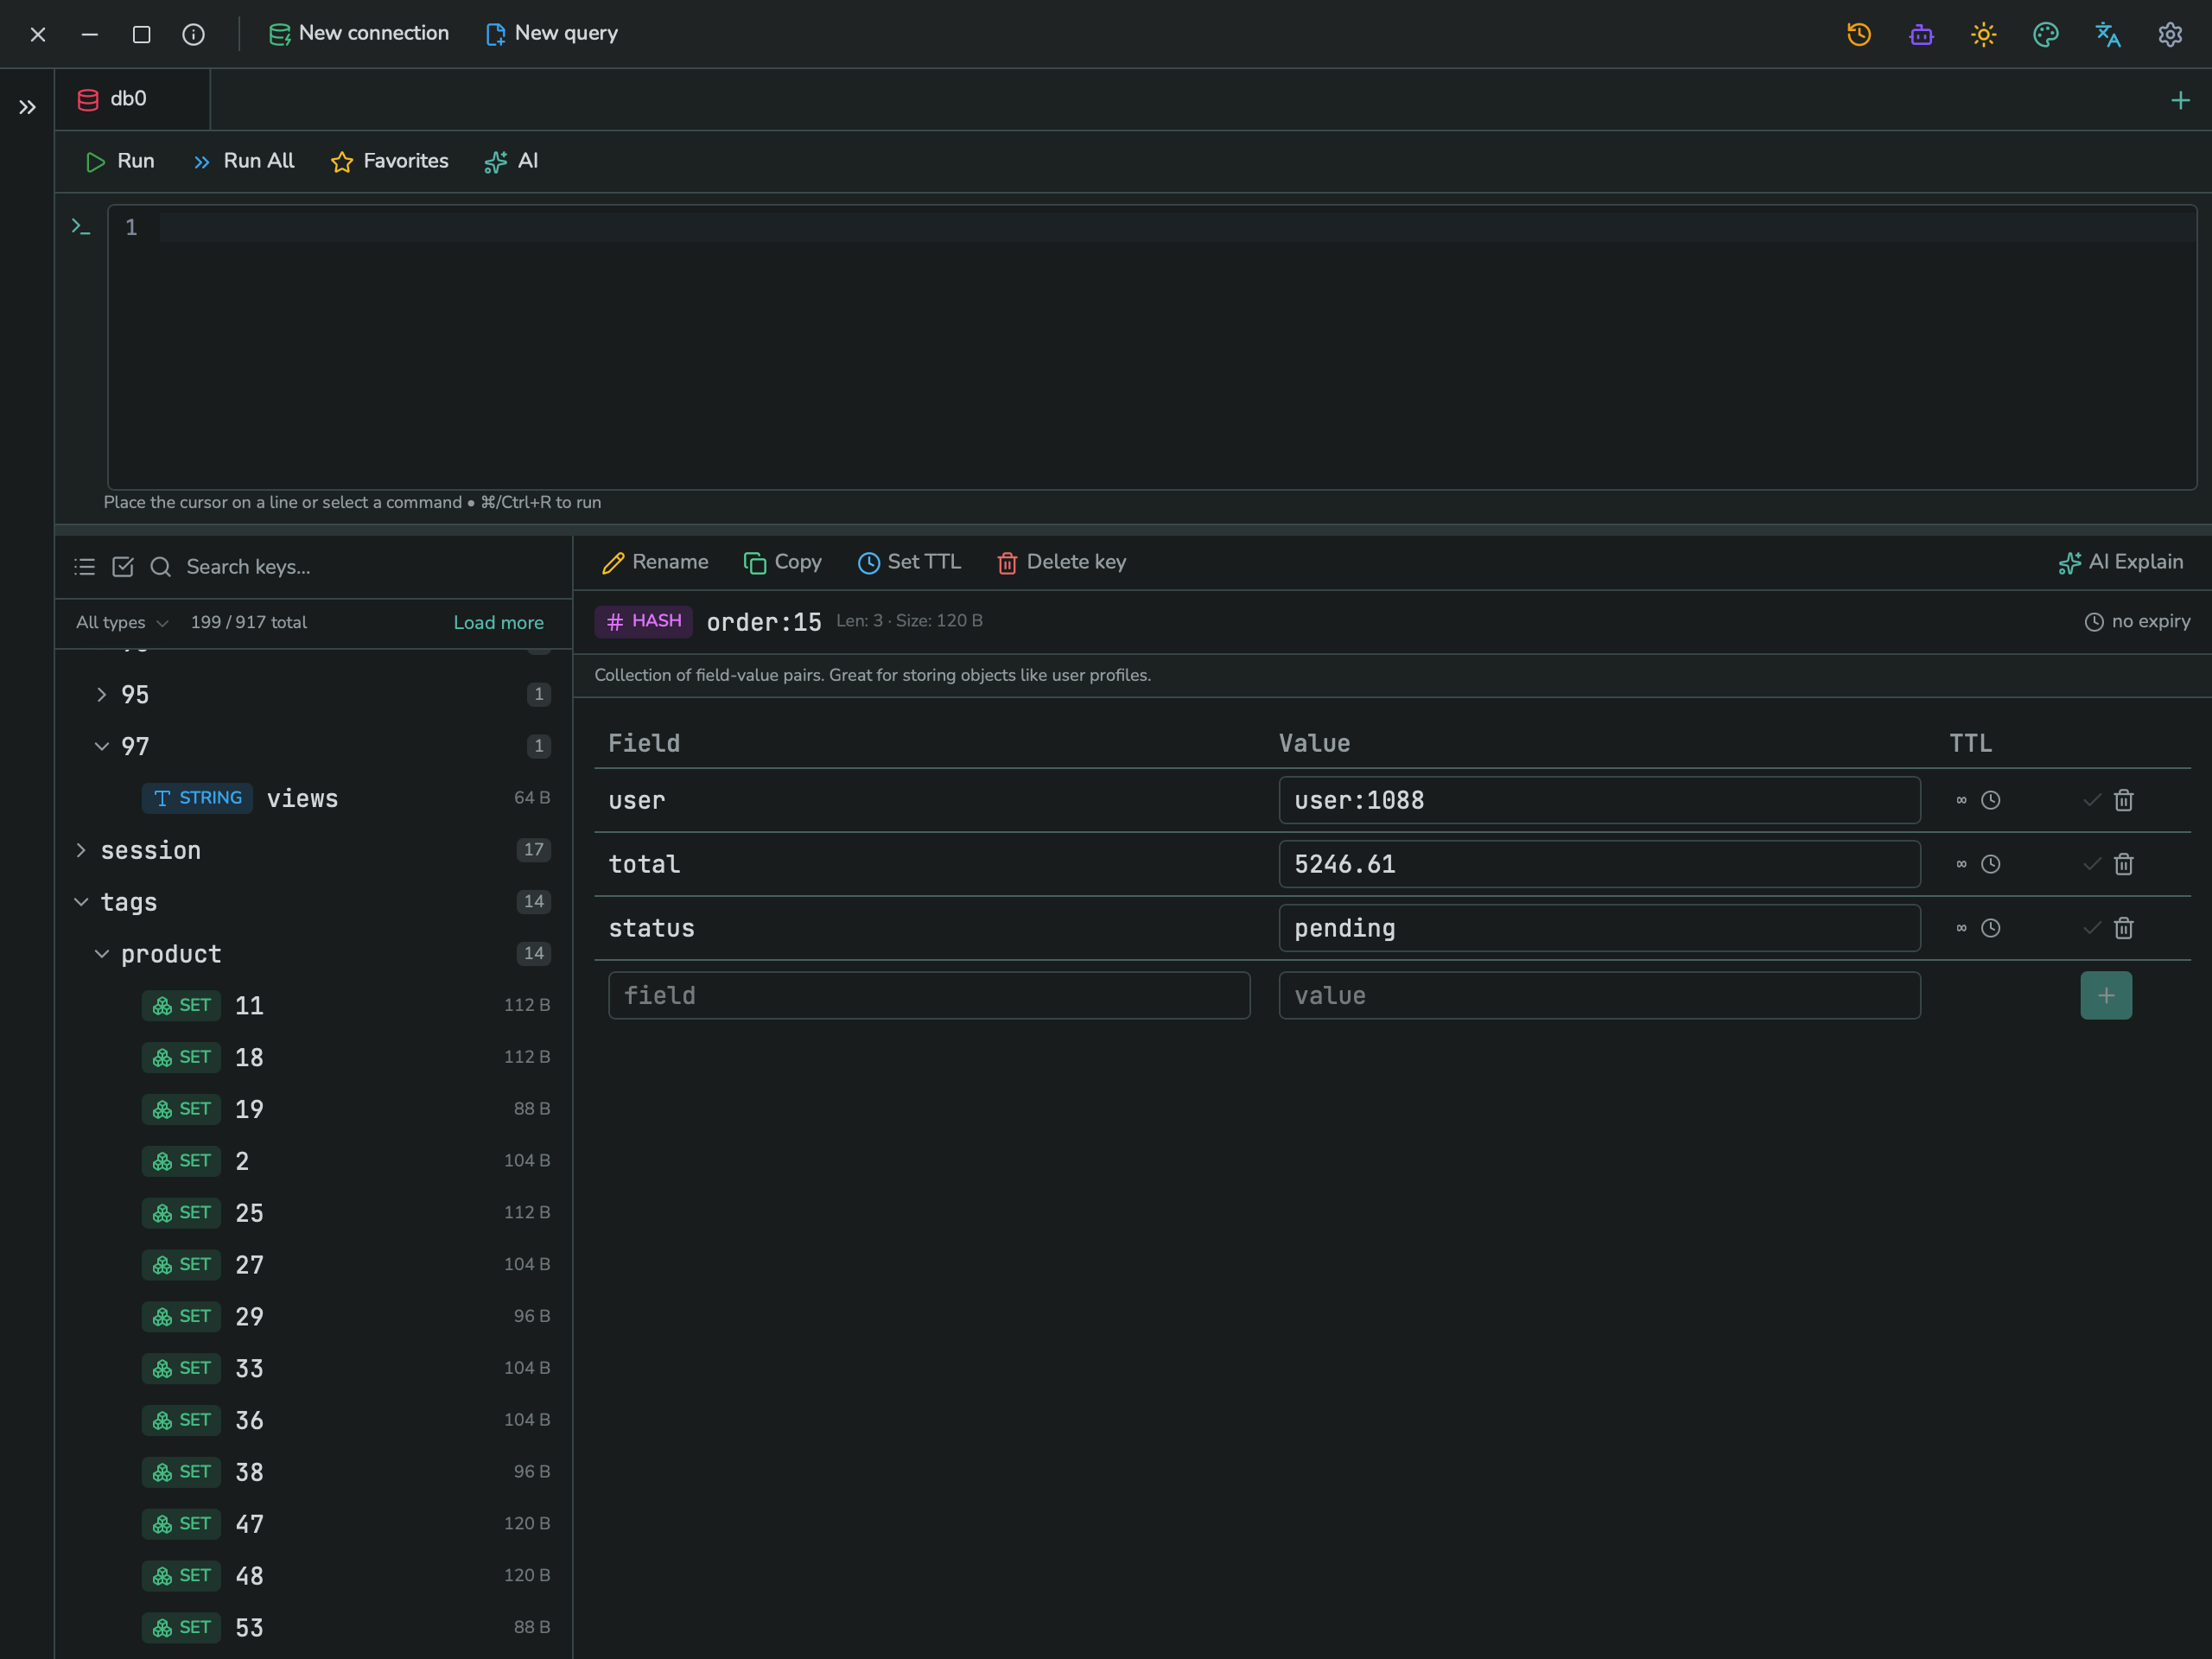Click Delete key

pos(1061,562)
